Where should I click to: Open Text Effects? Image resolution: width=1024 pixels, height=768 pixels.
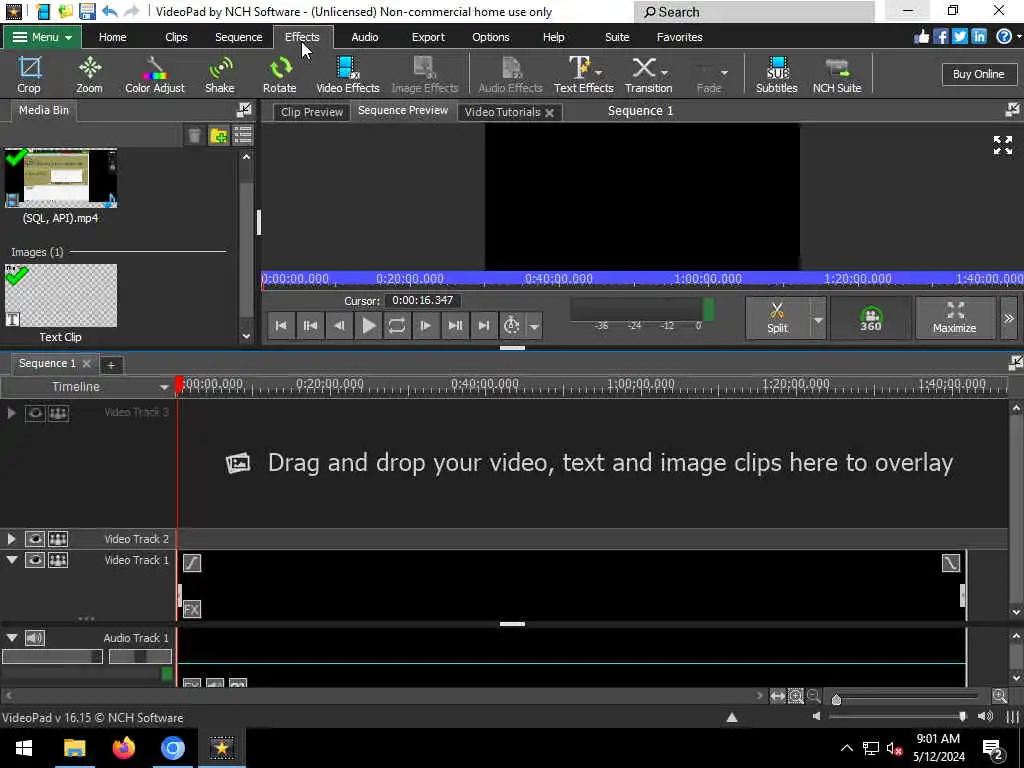[x=583, y=74]
